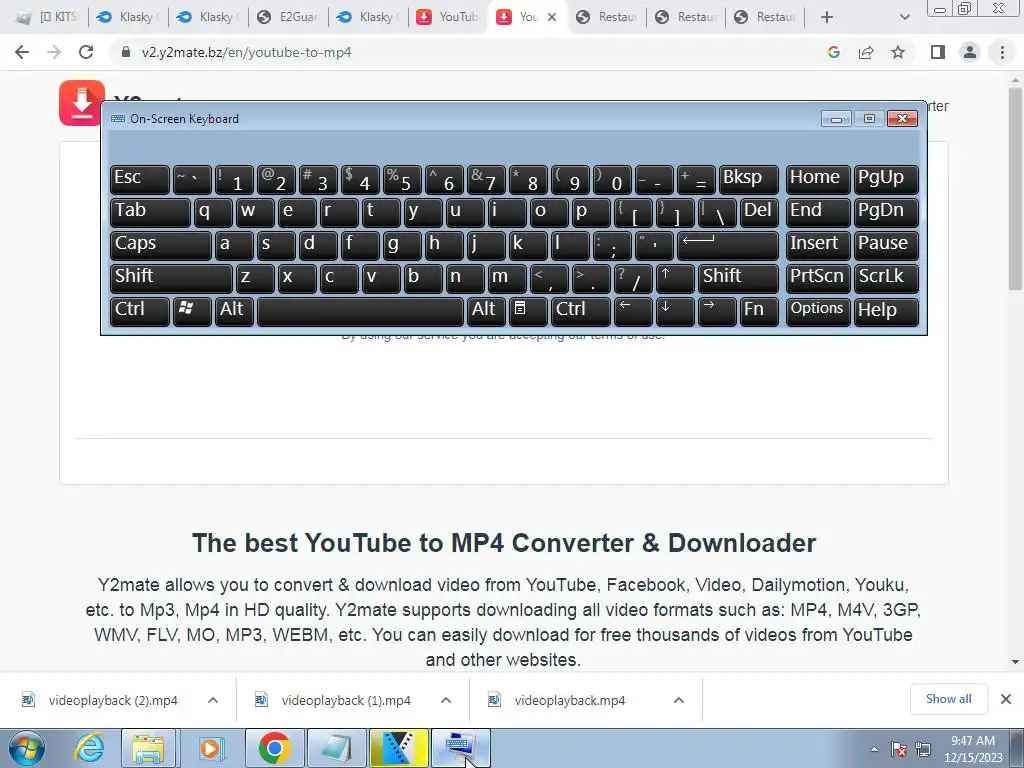Open Windows Explorer folder in taskbar

click(x=148, y=748)
